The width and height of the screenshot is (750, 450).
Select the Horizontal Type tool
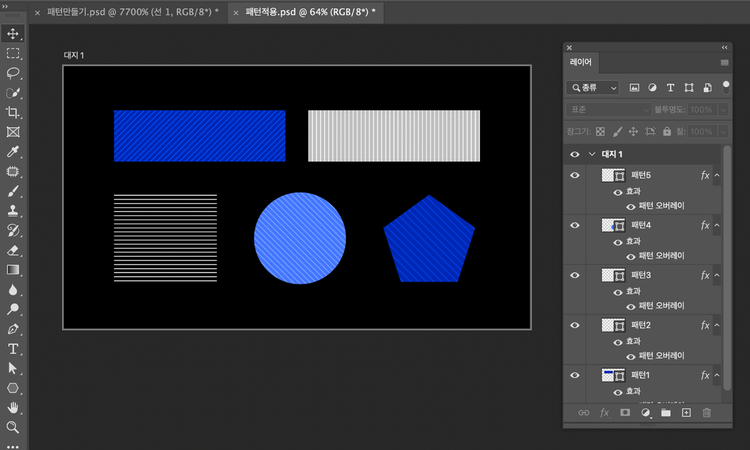pyautogui.click(x=14, y=349)
